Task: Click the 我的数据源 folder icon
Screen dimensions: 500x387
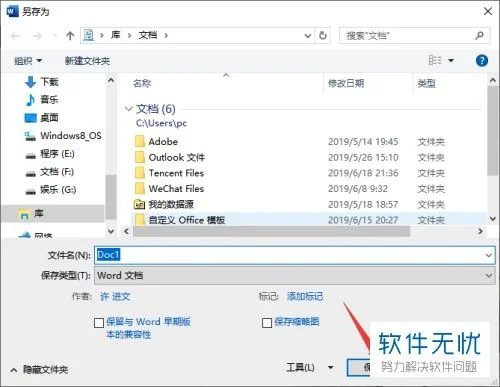Action: (139, 204)
